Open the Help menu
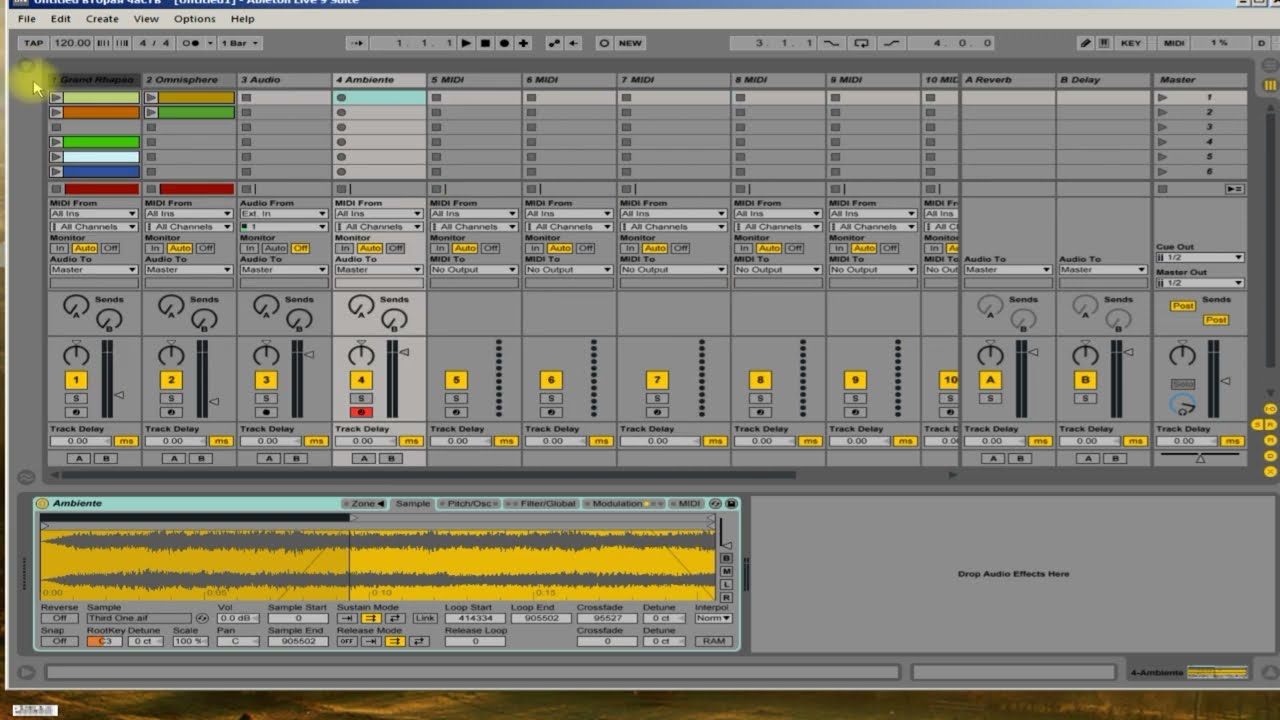This screenshot has height=720, width=1280. [x=242, y=18]
